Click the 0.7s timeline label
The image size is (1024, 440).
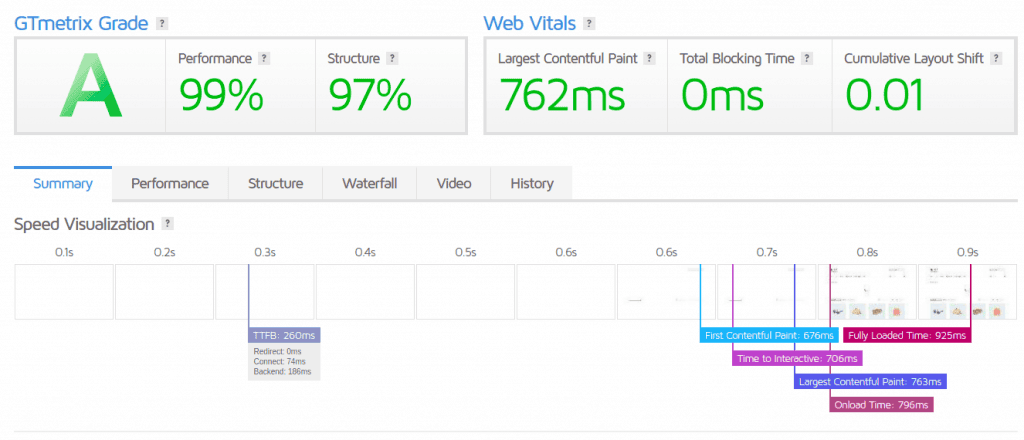pos(767,252)
